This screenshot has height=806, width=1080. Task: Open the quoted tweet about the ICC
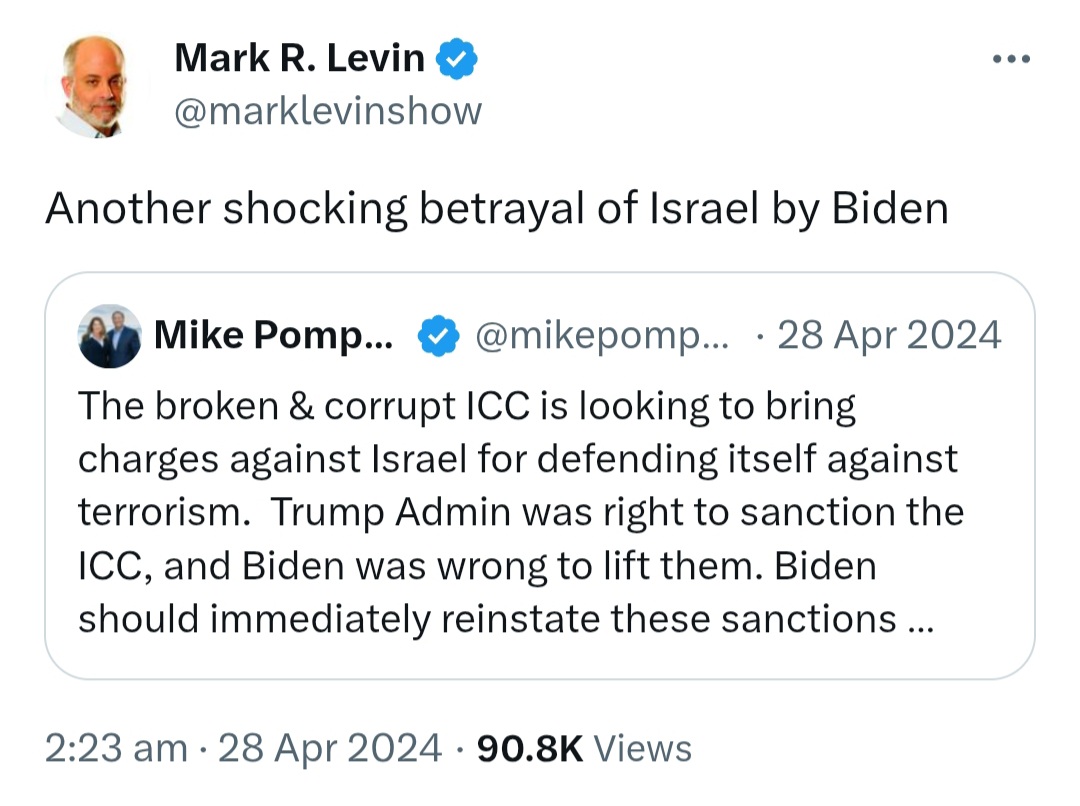(540, 476)
